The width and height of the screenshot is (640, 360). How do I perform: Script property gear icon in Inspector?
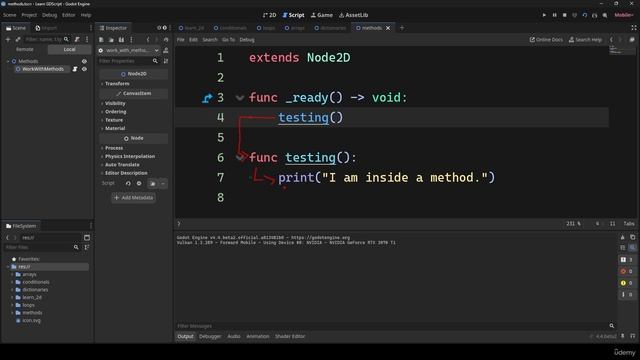pyautogui.click(x=139, y=184)
